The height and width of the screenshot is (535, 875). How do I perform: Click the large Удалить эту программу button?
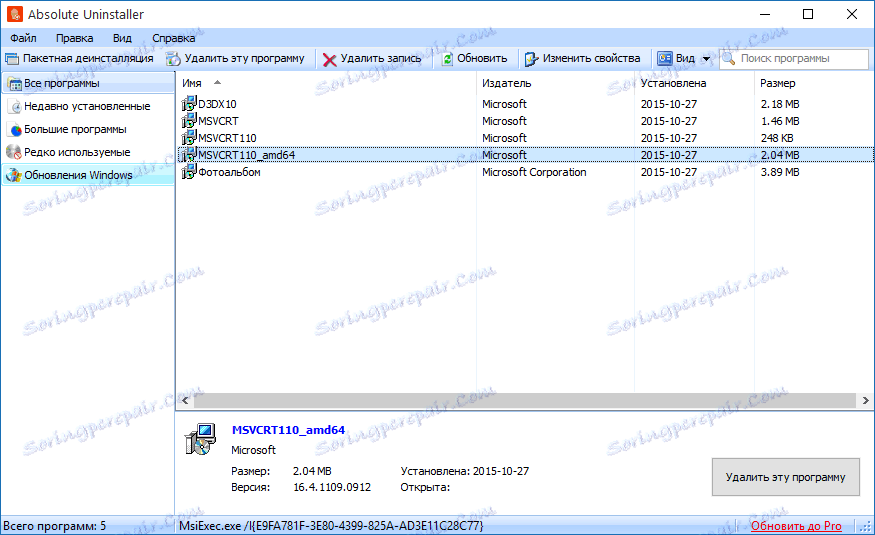tap(785, 477)
